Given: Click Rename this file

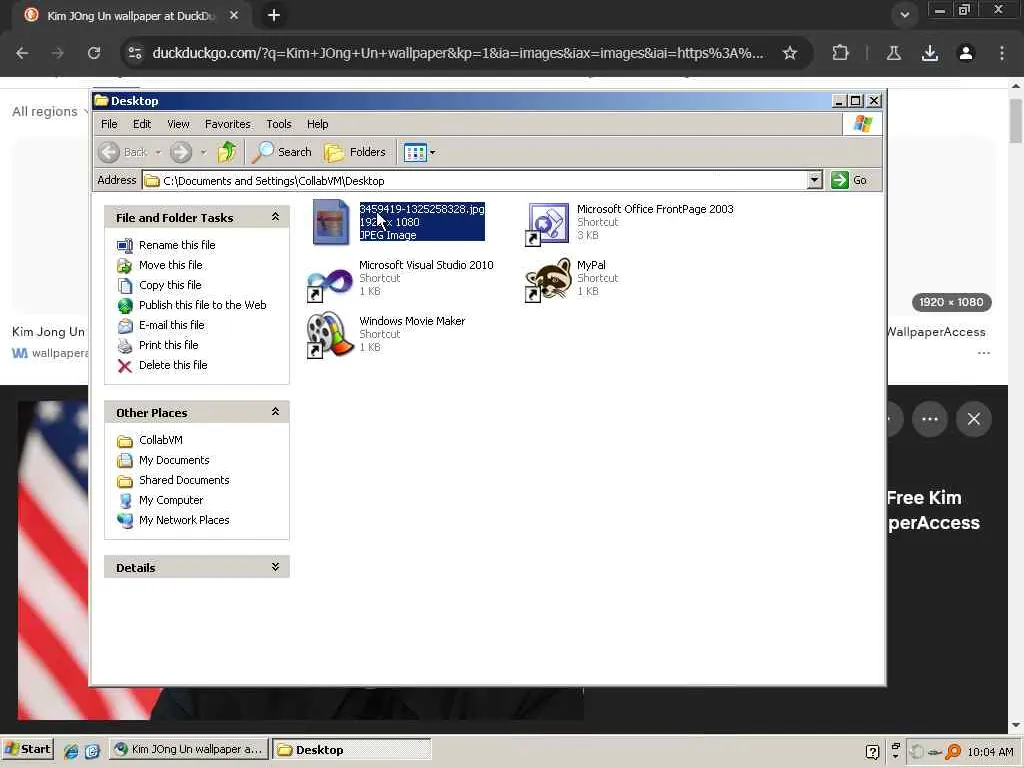Looking at the screenshot, I should 177,245.
